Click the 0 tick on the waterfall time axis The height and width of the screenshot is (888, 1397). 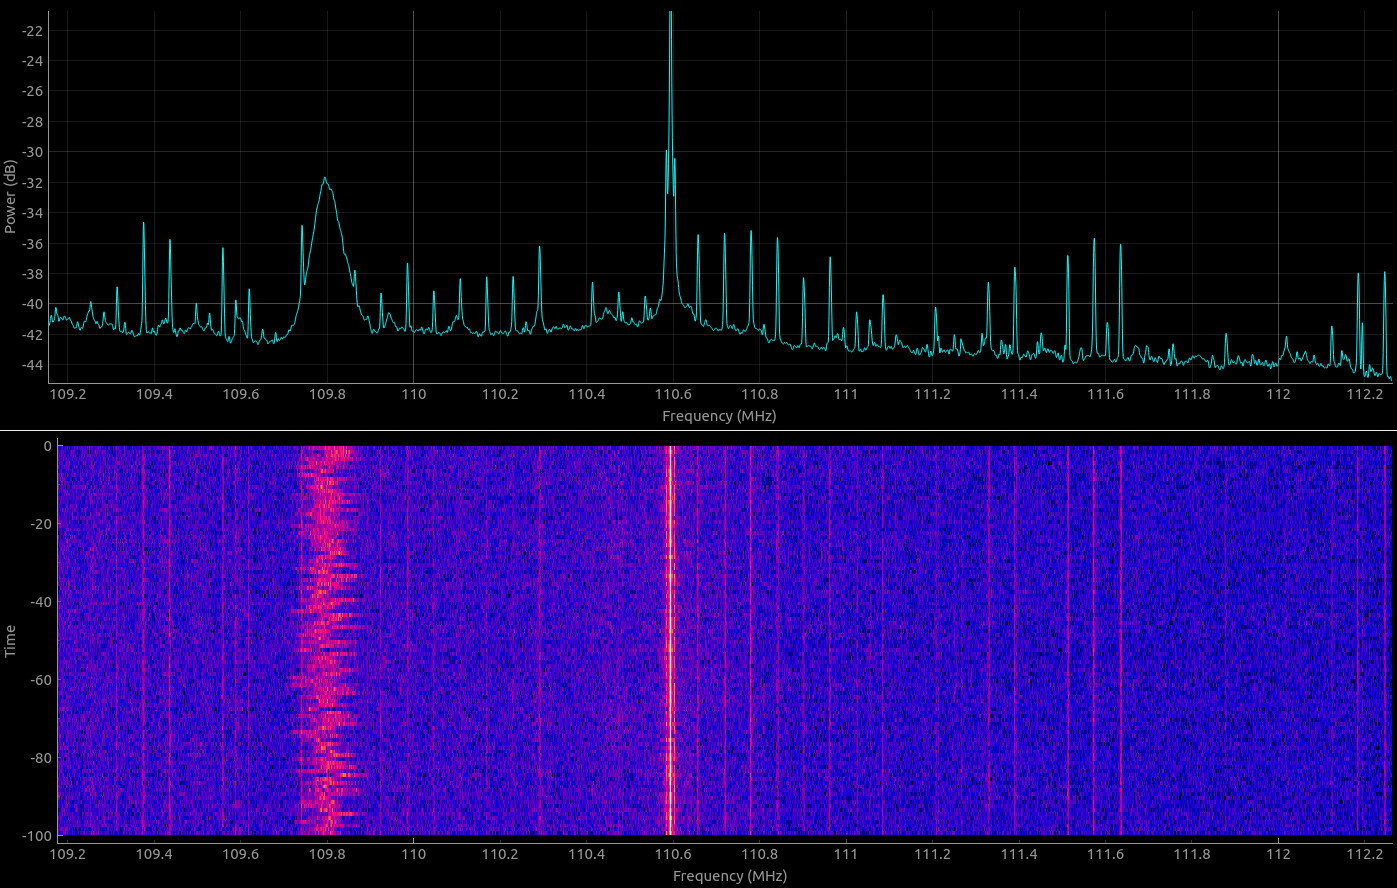47,446
